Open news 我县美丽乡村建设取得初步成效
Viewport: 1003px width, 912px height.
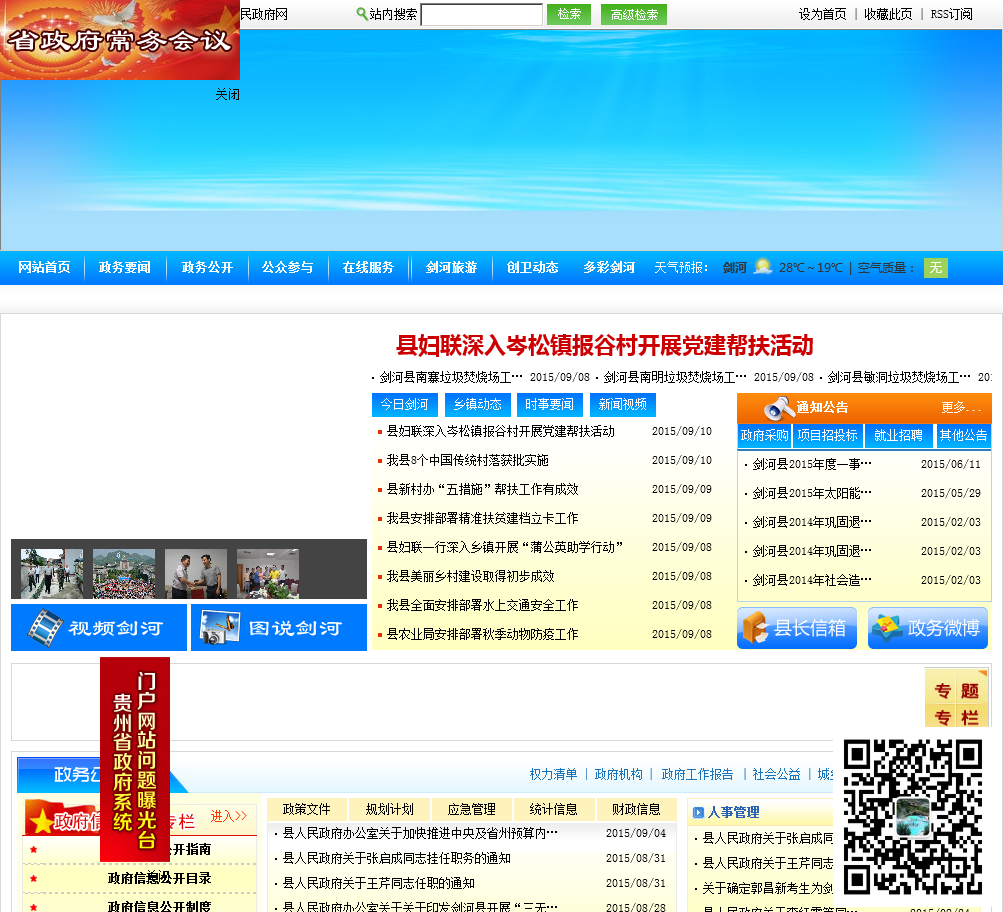pyautogui.click(x=470, y=576)
